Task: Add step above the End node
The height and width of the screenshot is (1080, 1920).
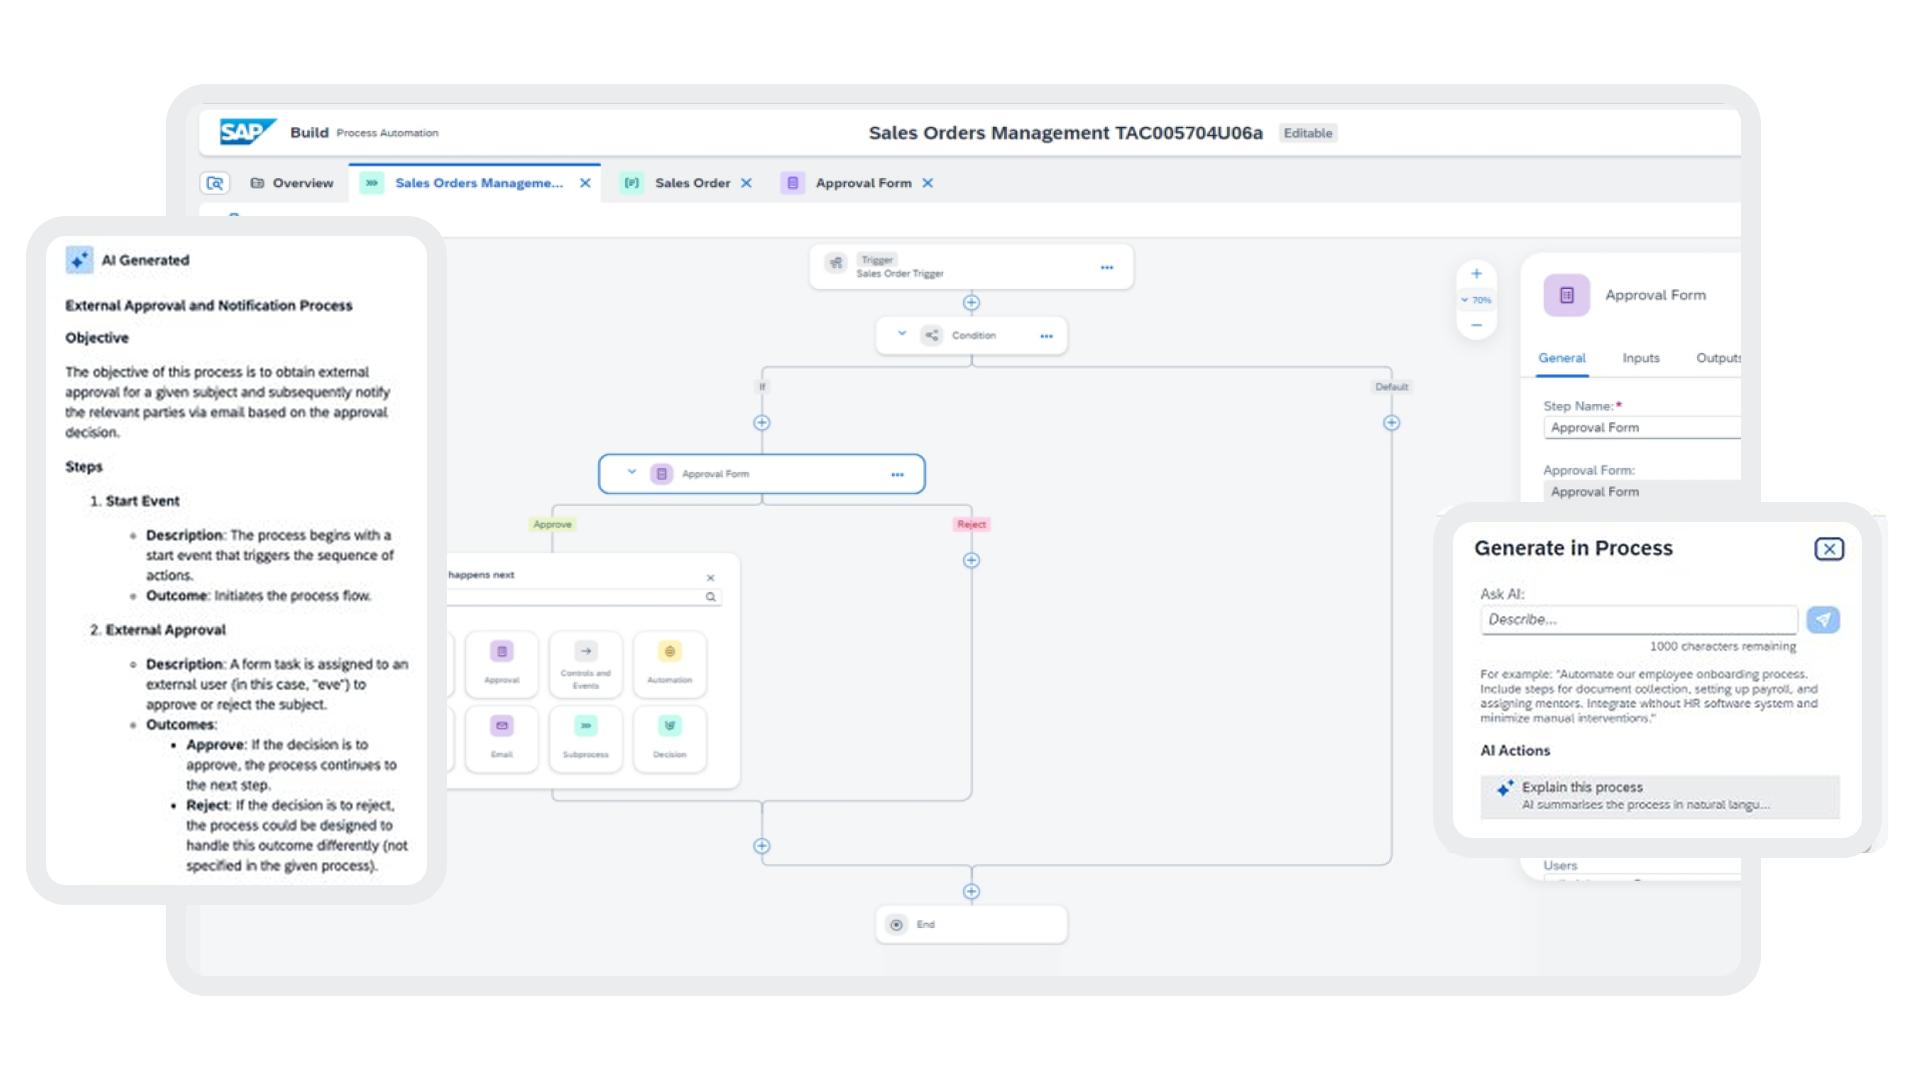Action: coord(971,892)
